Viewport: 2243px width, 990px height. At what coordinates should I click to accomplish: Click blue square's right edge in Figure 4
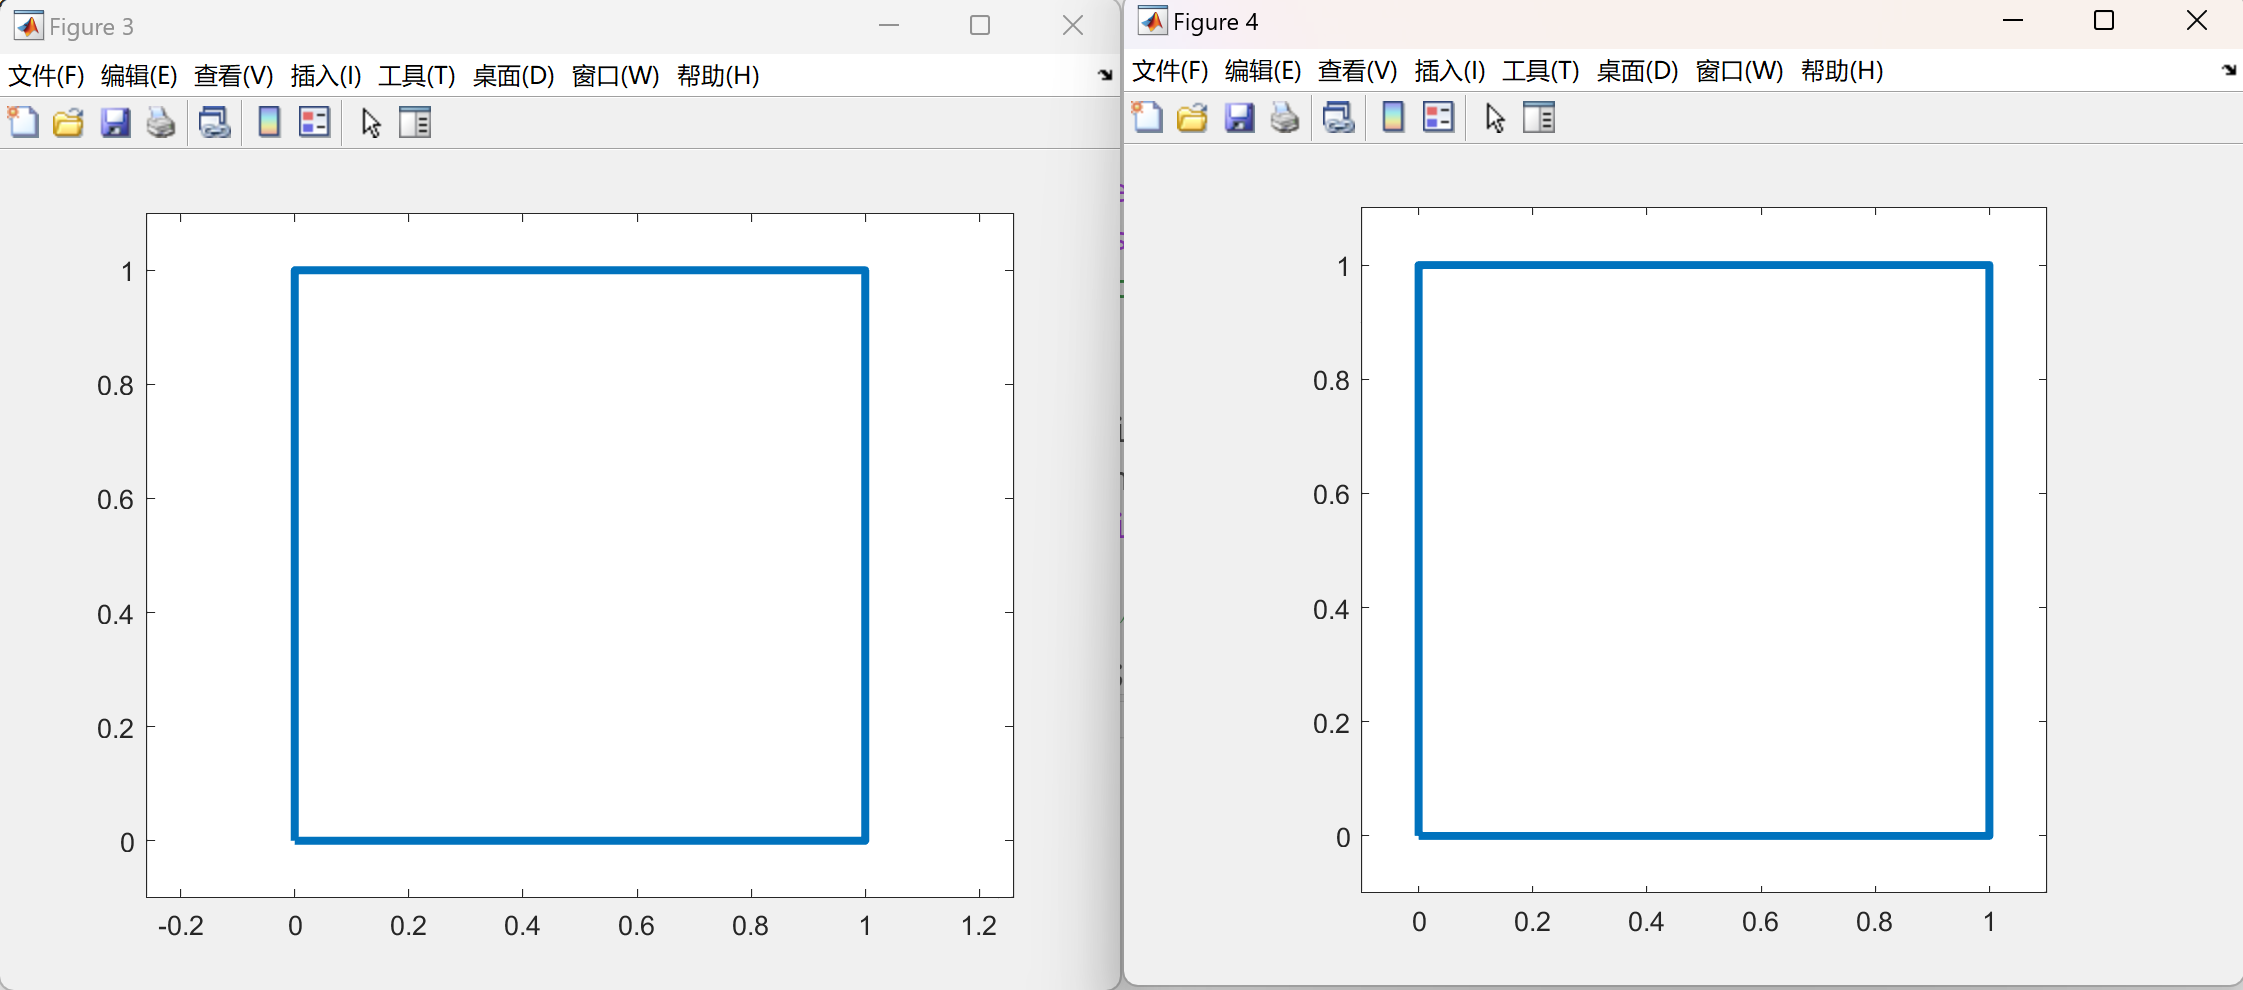point(1989,550)
